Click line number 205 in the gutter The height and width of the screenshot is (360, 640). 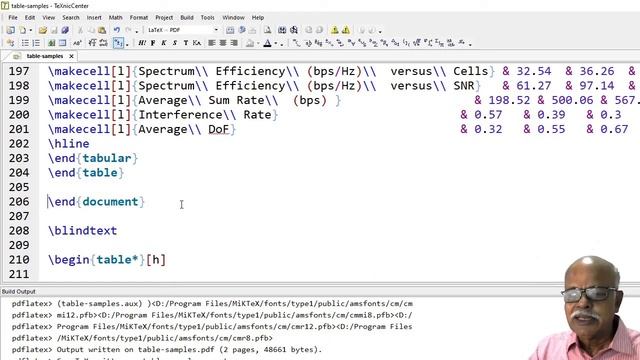(19, 187)
